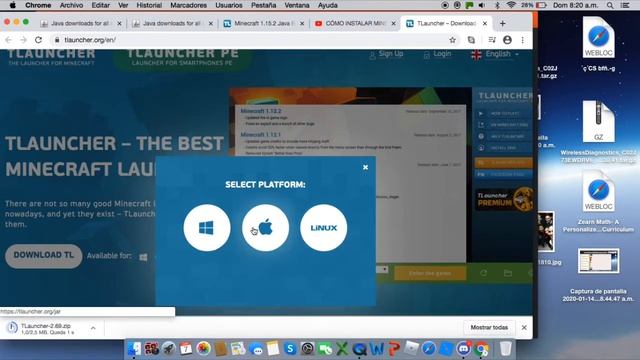This screenshot has height=360, width=640.
Task: Choose the Windows platform icon
Action: click(x=207, y=228)
